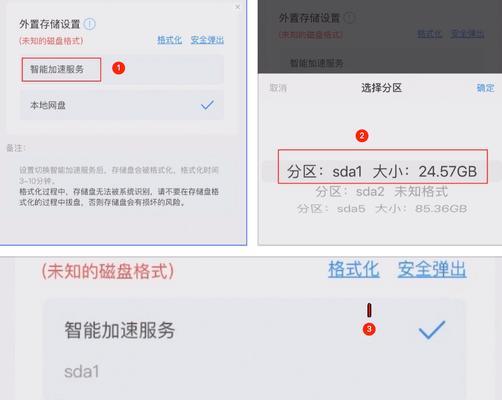
Task: Click the sda1 label under 智能加速服务
Action: pyautogui.click(x=82, y=372)
